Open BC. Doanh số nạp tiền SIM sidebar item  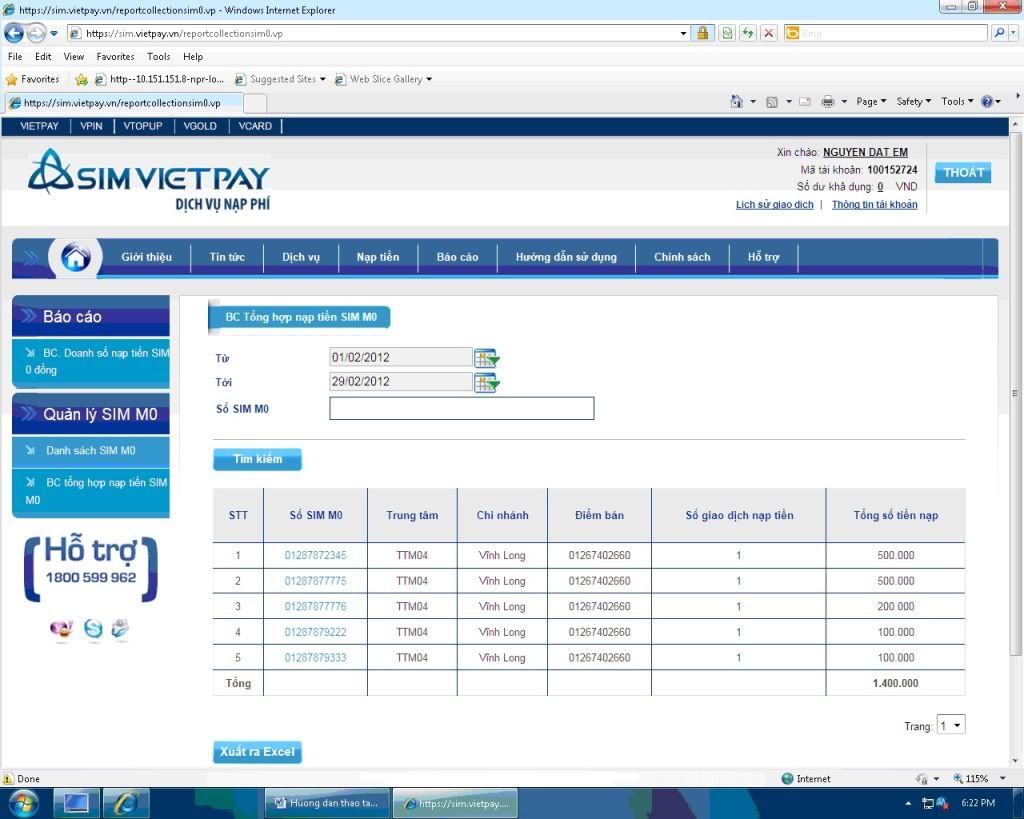(x=91, y=362)
